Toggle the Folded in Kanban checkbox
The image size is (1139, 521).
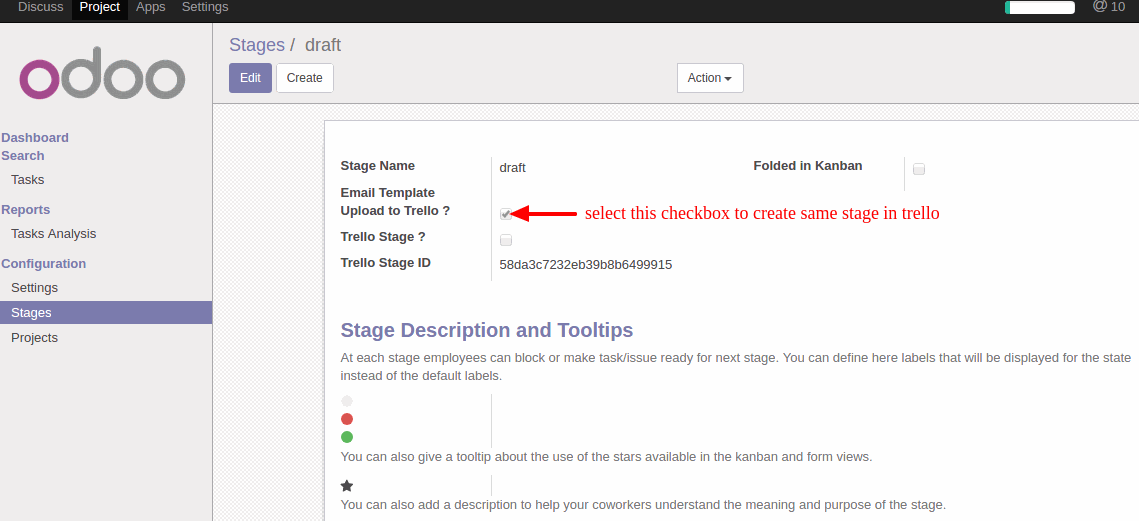point(919,169)
